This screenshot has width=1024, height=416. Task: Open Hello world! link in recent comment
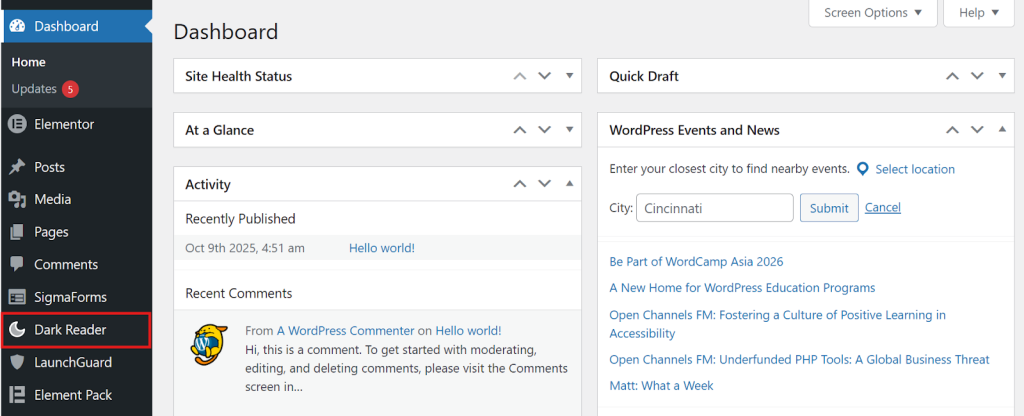tap(468, 330)
